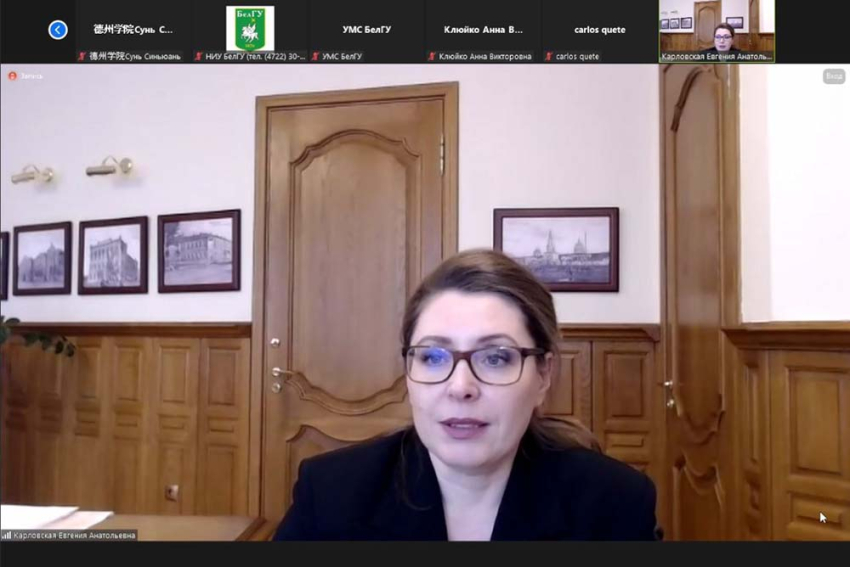Click the Клюйко Анна Викторовна full name label
The image size is (850, 567).
click(x=485, y=57)
